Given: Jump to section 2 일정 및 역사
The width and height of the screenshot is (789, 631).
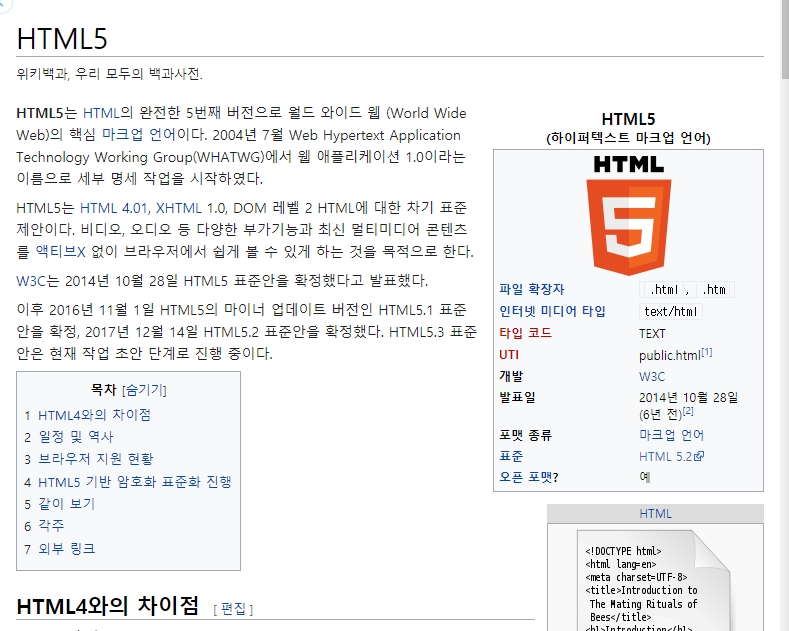Looking at the screenshot, I should tap(76, 437).
